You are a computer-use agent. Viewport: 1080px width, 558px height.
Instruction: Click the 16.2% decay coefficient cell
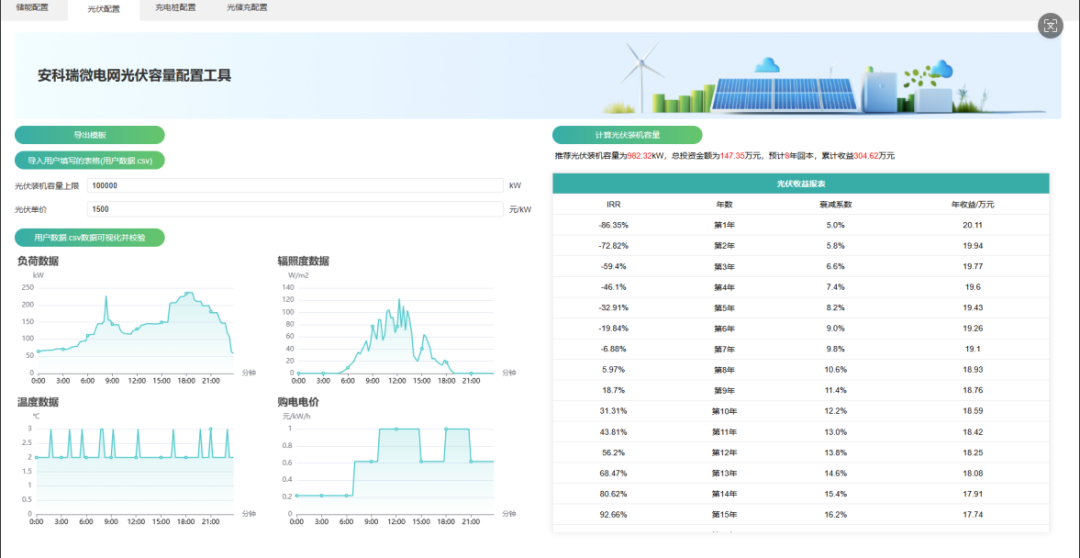pyautogui.click(x=835, y=515)
